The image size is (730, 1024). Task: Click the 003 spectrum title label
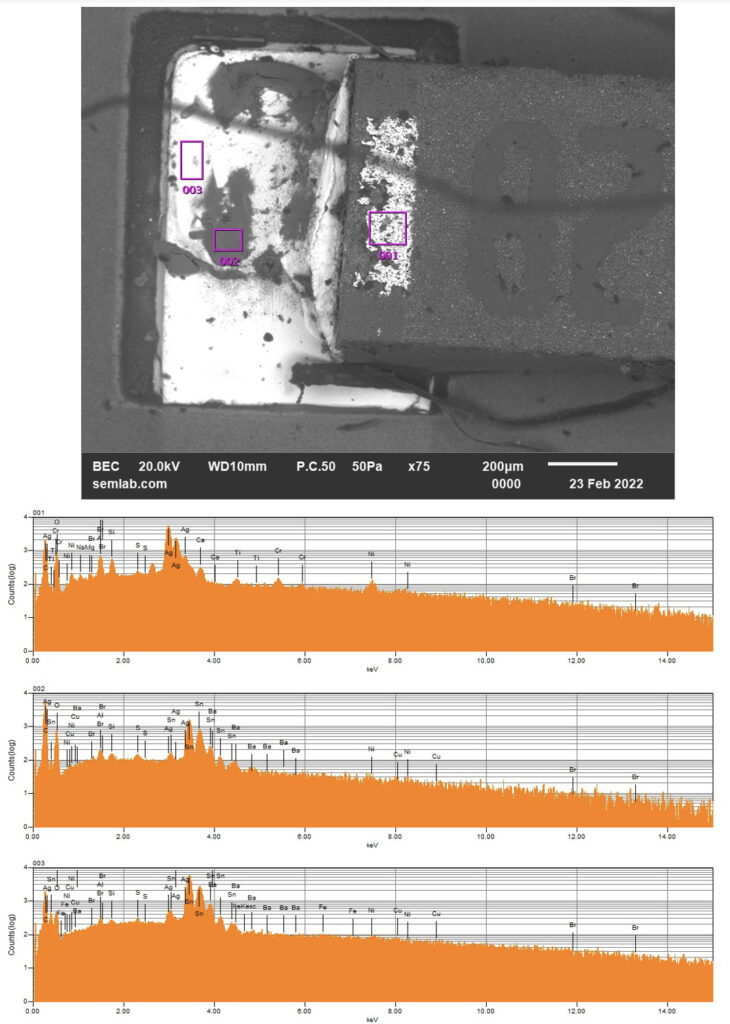tap(39, 863)
